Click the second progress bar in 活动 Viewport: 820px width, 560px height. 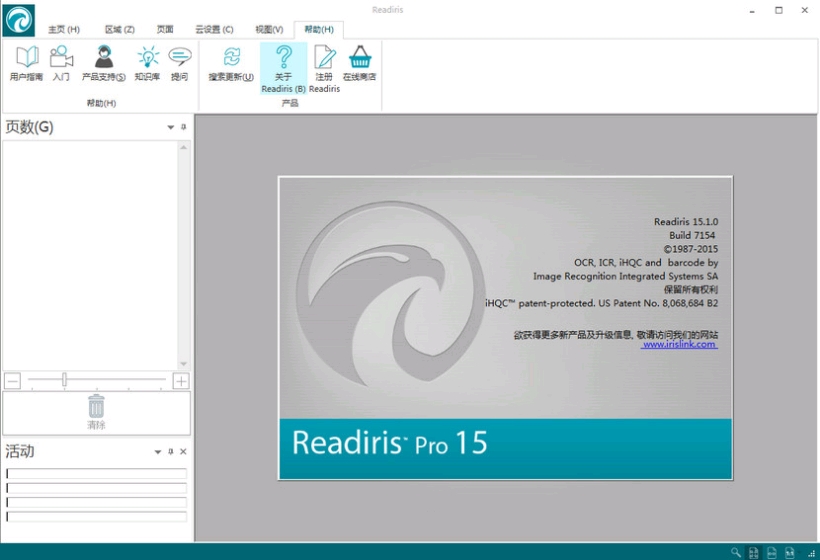tap(96, 488)
